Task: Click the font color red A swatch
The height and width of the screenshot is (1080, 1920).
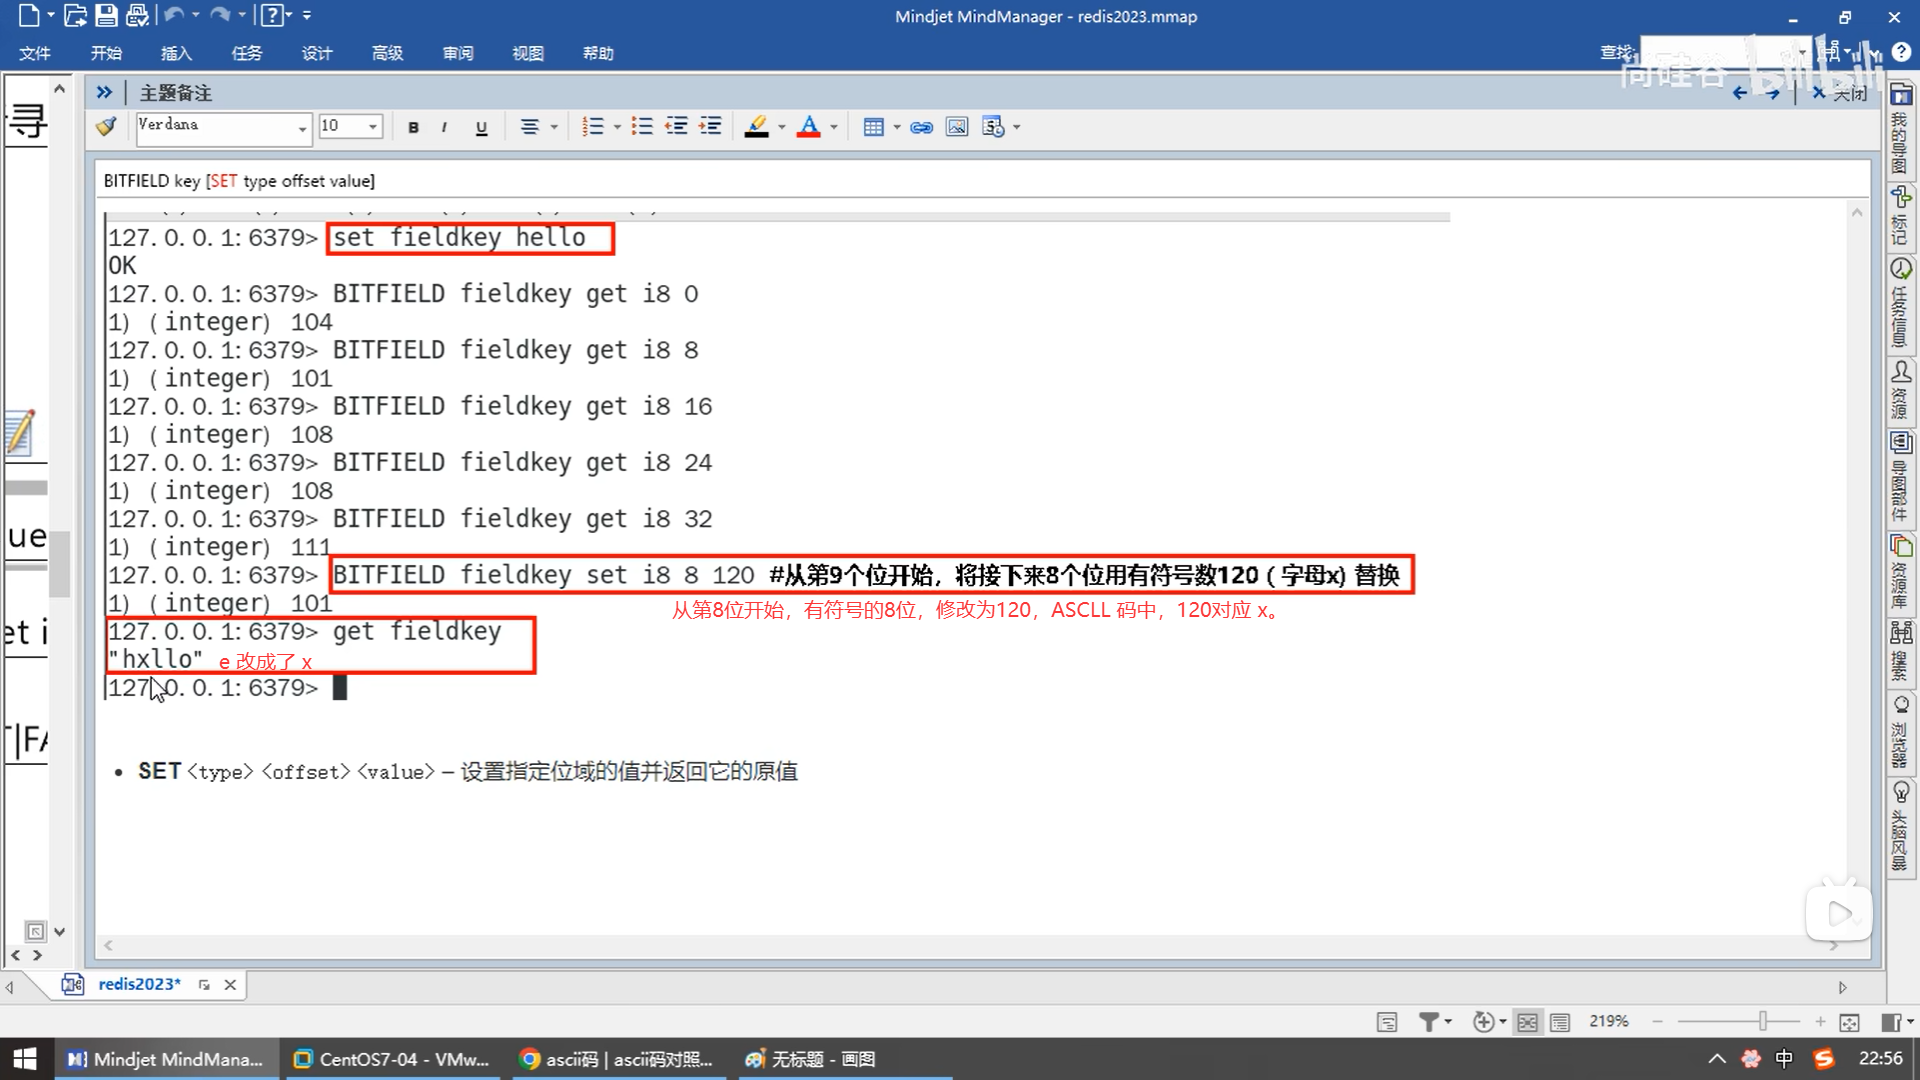Action: coord(809,127)
